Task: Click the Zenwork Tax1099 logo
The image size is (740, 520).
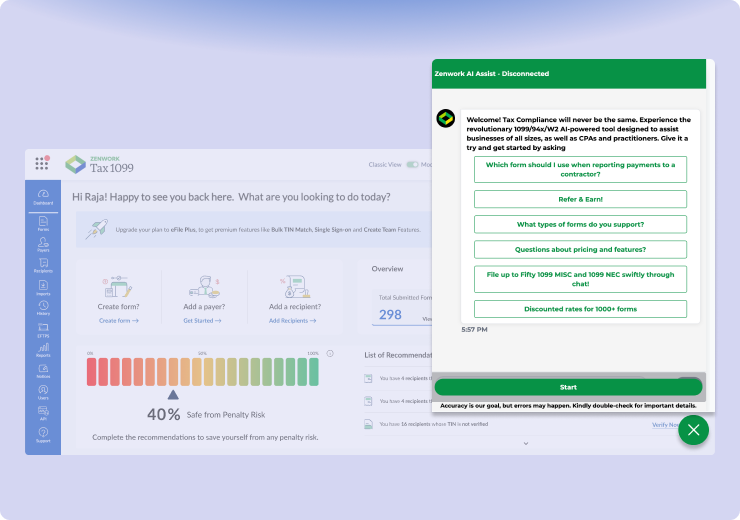Action: point(99,165)
